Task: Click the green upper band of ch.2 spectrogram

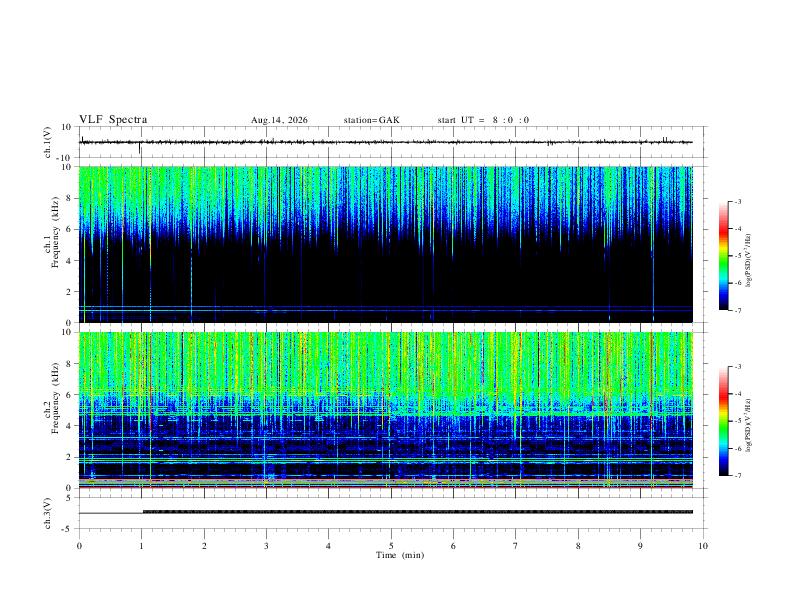Action: click(386, 361)
